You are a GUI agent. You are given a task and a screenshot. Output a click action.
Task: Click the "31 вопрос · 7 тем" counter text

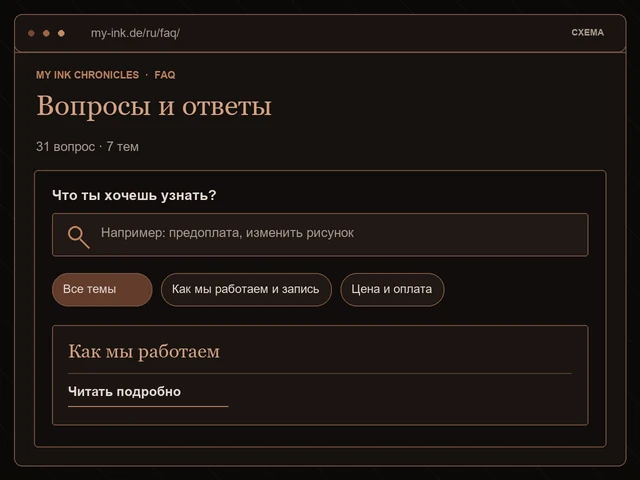pyautogui.click(x=87, y=147)
